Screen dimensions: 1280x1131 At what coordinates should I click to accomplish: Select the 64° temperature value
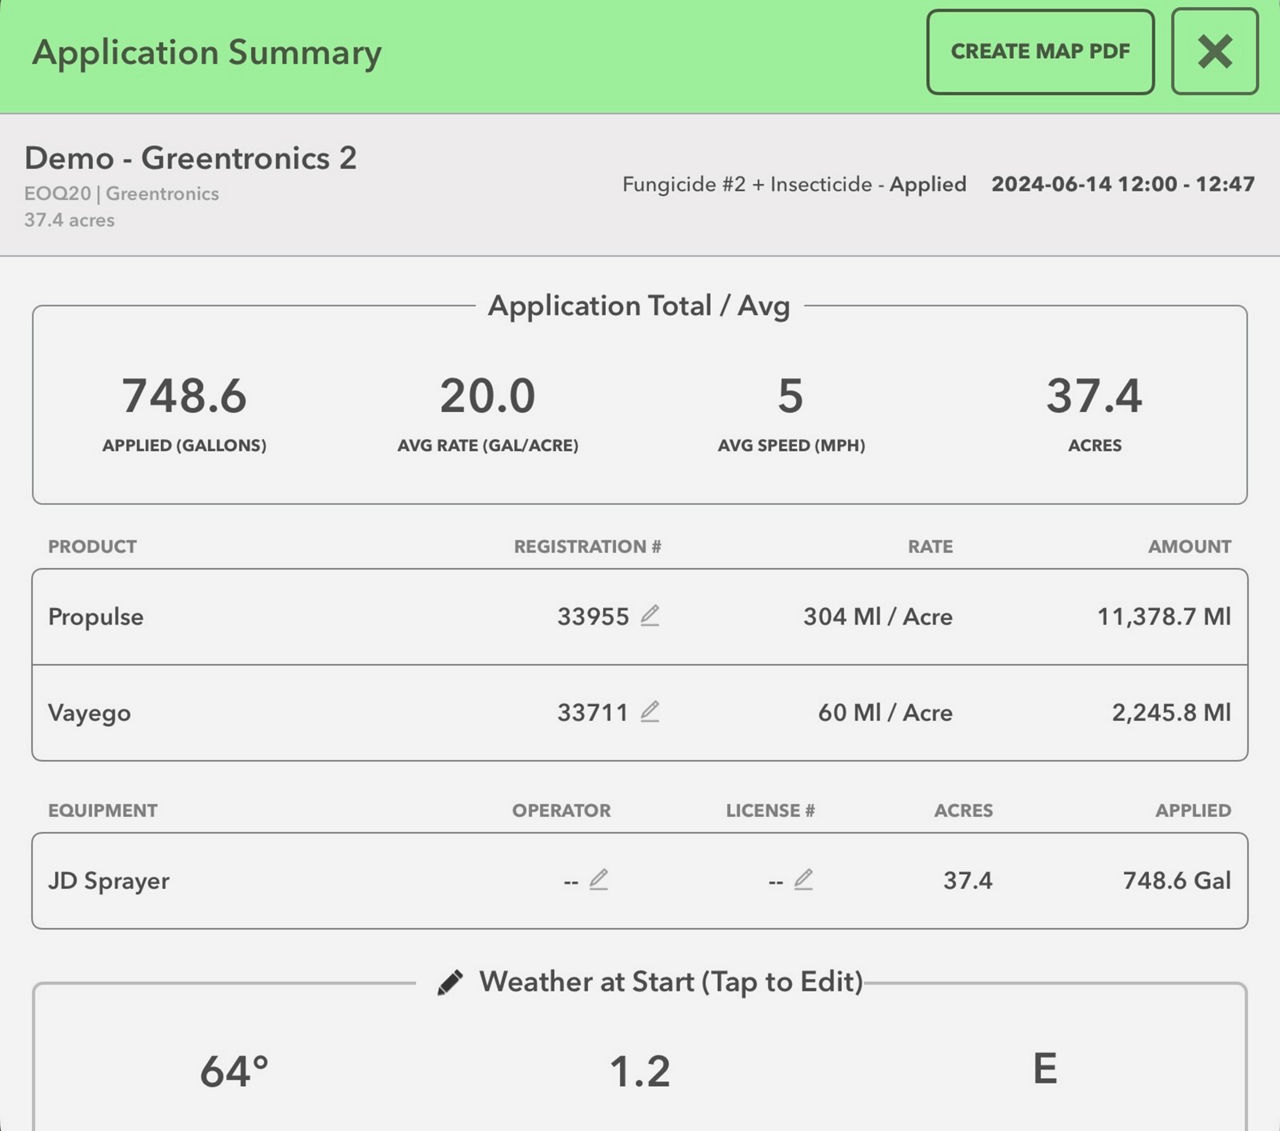[x=234, y=1071]
